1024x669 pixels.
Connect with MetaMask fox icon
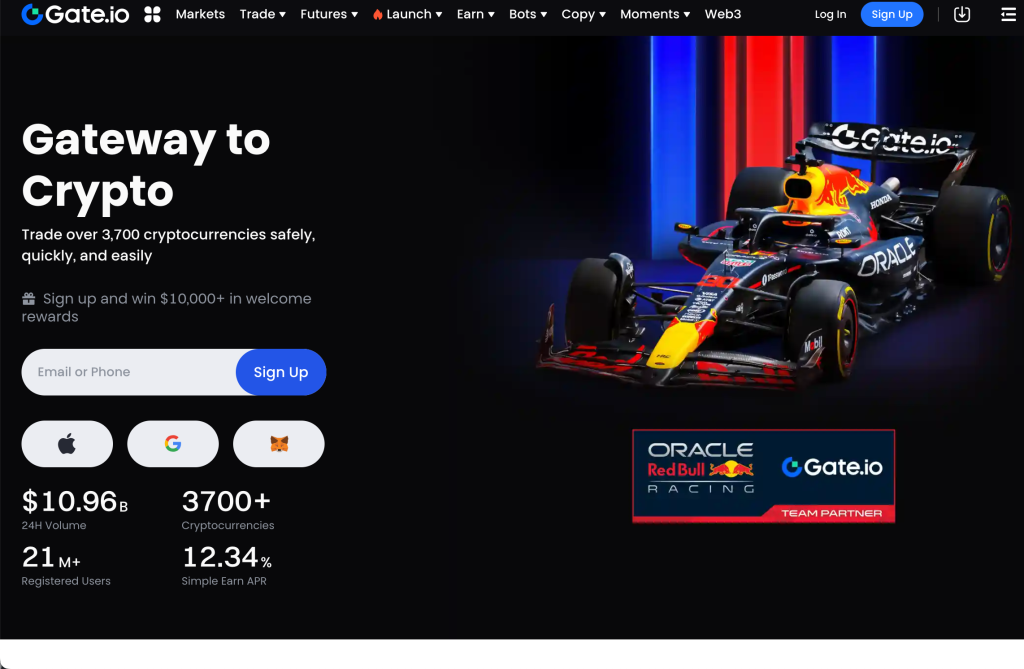279,444
